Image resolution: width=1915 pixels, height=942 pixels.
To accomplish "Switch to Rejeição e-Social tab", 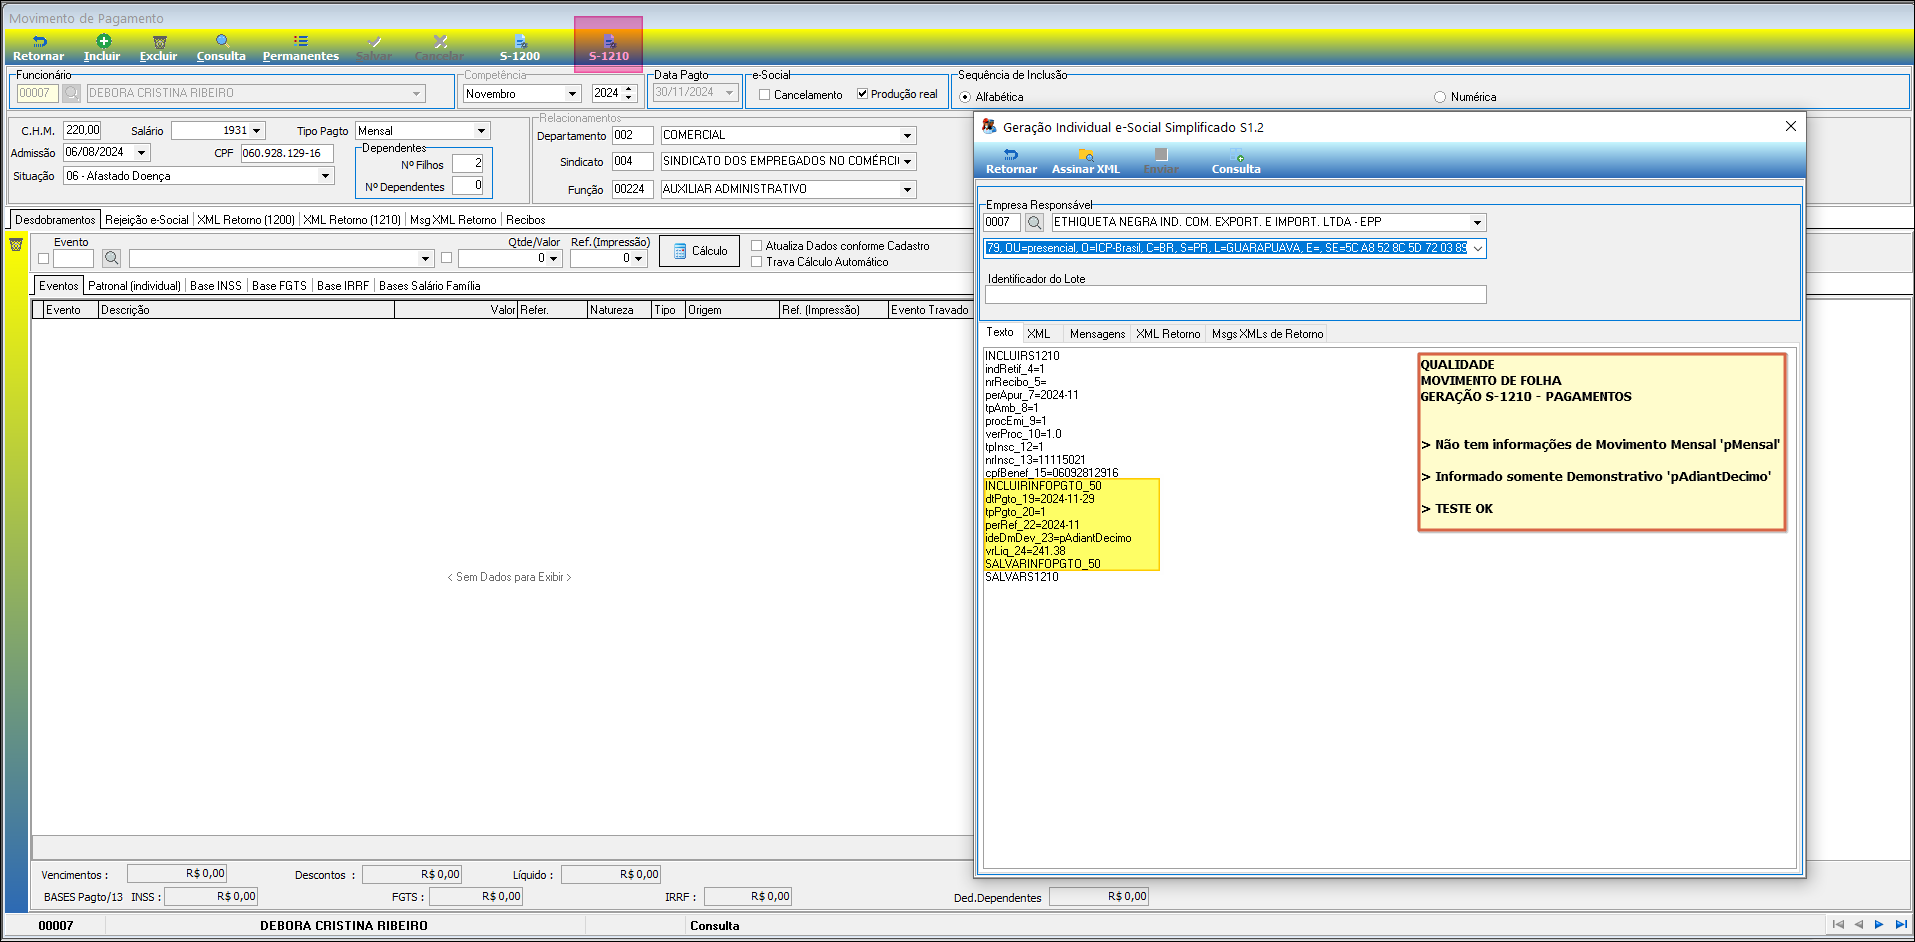I will 147,220.
